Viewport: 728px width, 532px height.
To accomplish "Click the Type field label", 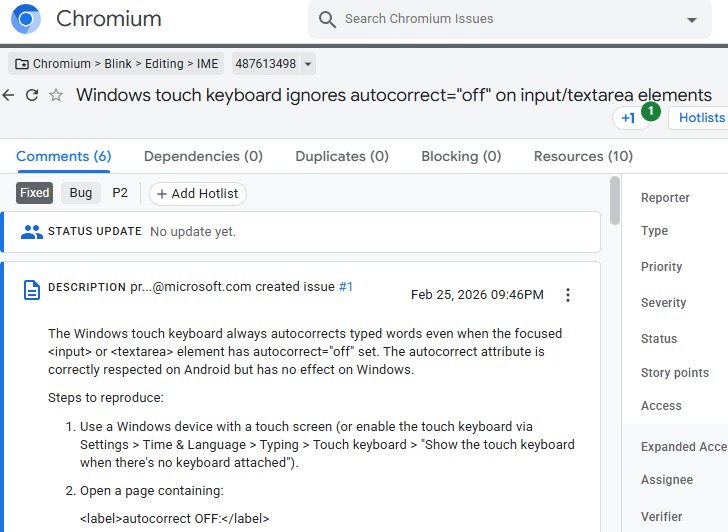I will 654,231.
